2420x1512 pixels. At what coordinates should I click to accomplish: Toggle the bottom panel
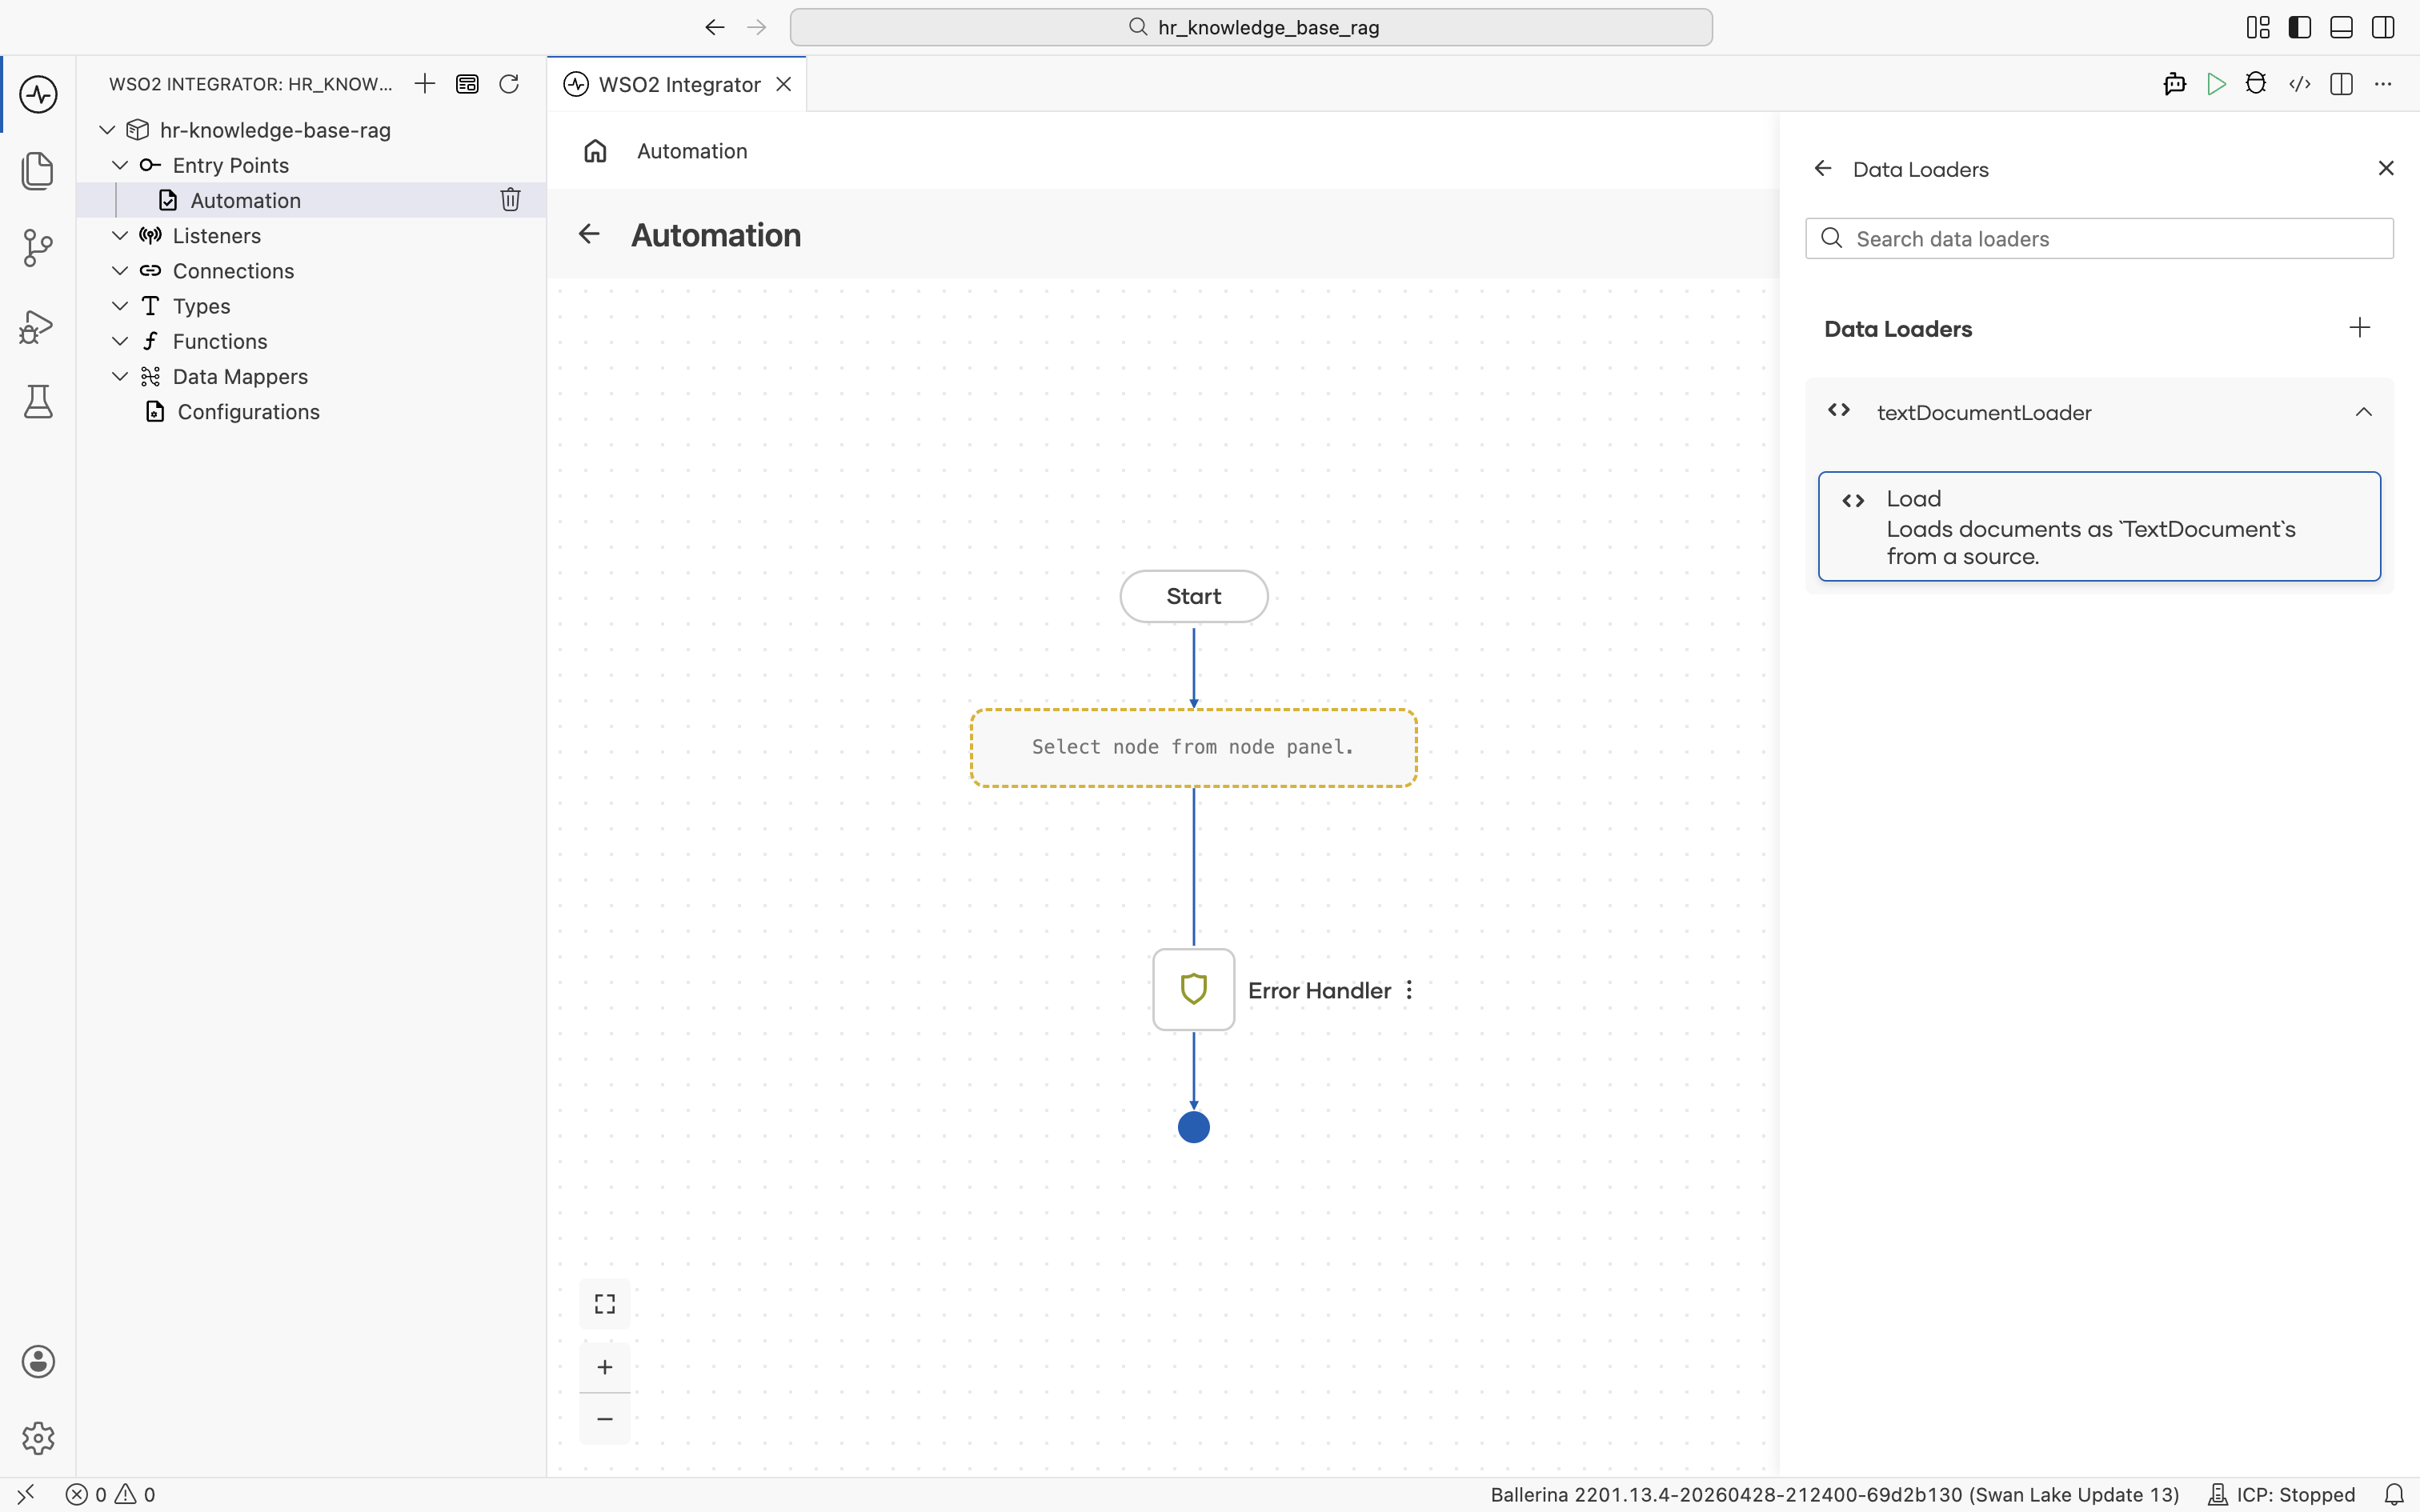click(x=2341, y=27)
